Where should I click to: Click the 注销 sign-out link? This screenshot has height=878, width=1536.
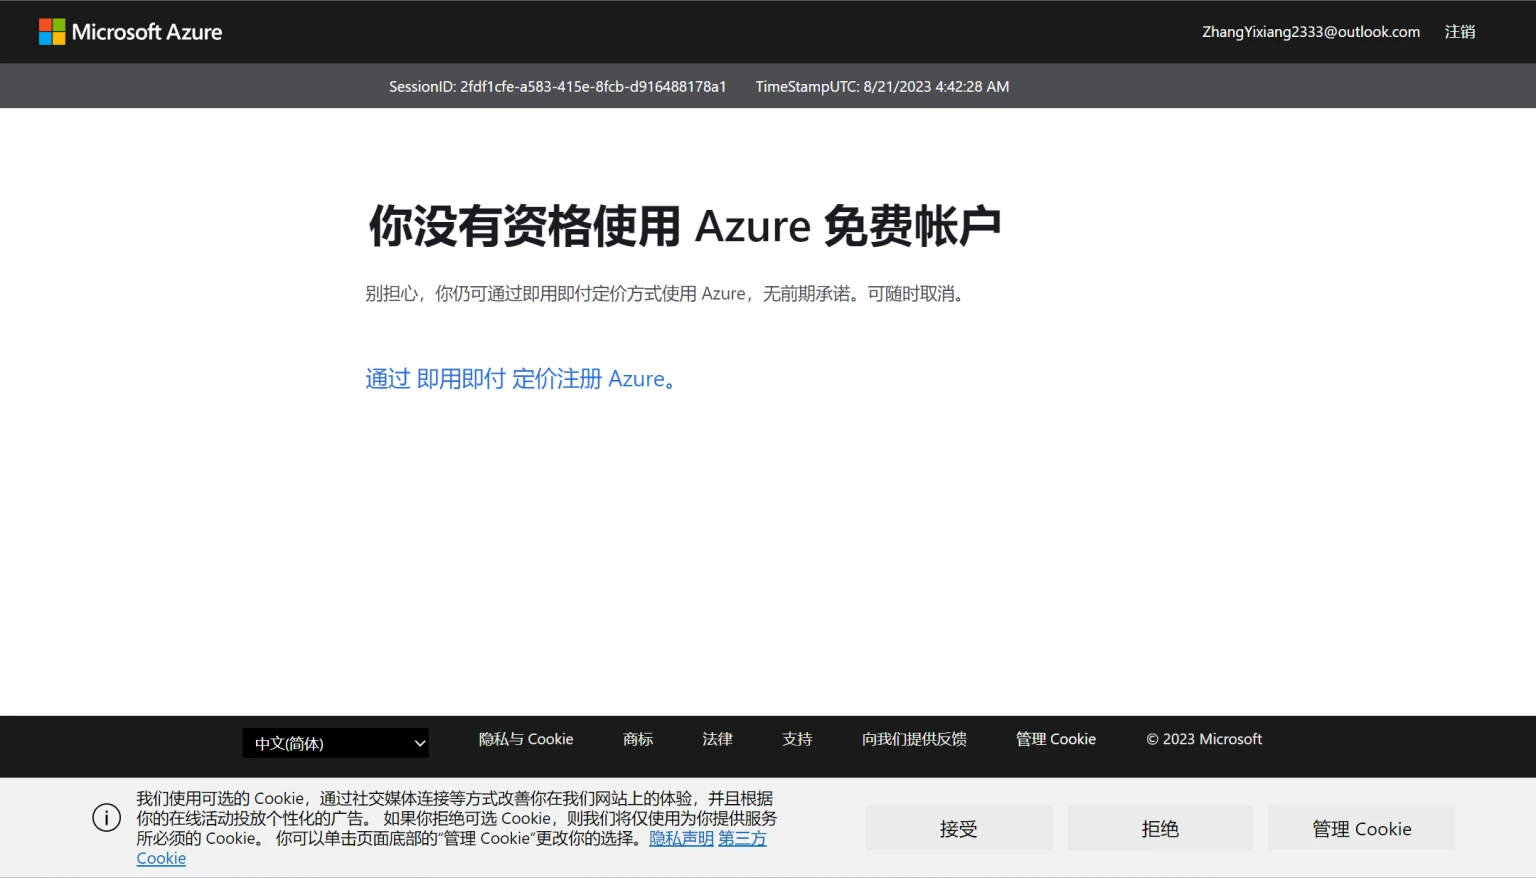click(1460, 32)
